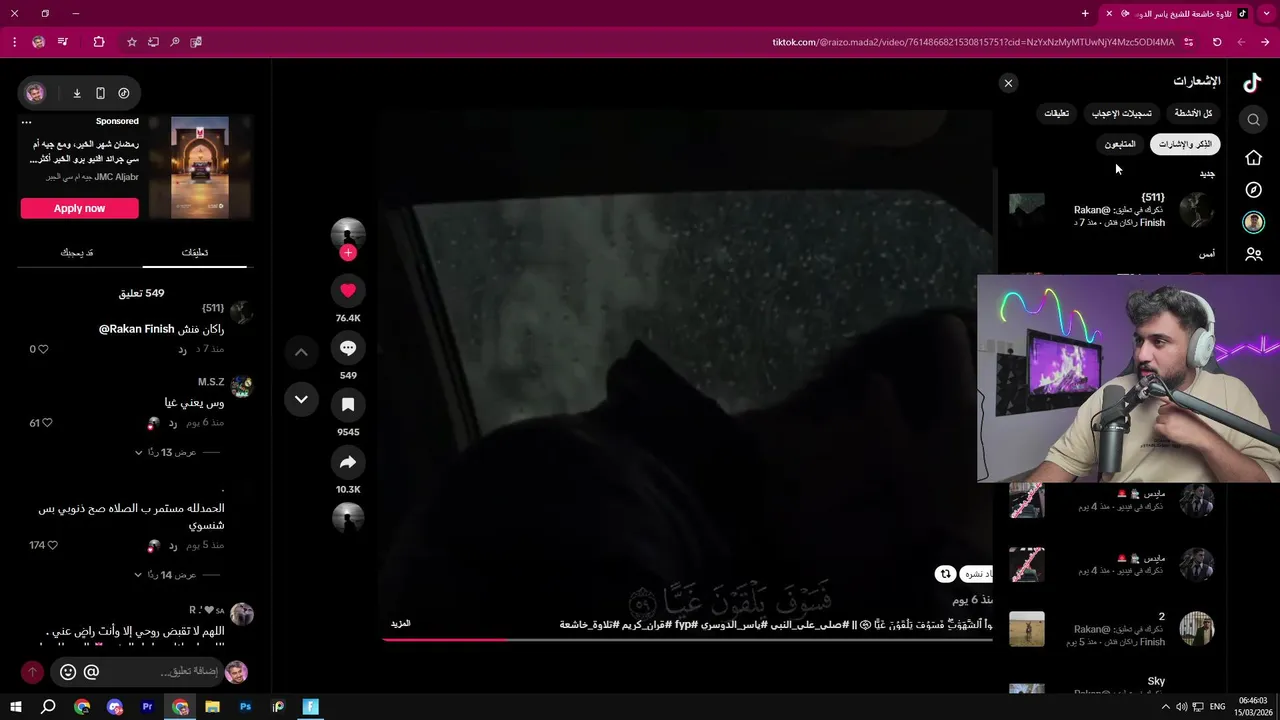Click the tiktok.com address bar
This screenshot has height=720, width=1280.
pos(973,42)
